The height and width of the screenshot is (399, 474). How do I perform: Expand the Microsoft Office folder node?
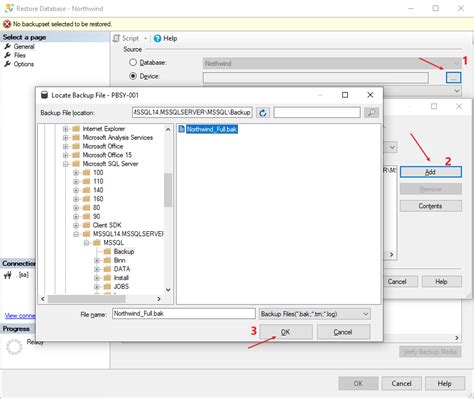(x=66, y=146)
